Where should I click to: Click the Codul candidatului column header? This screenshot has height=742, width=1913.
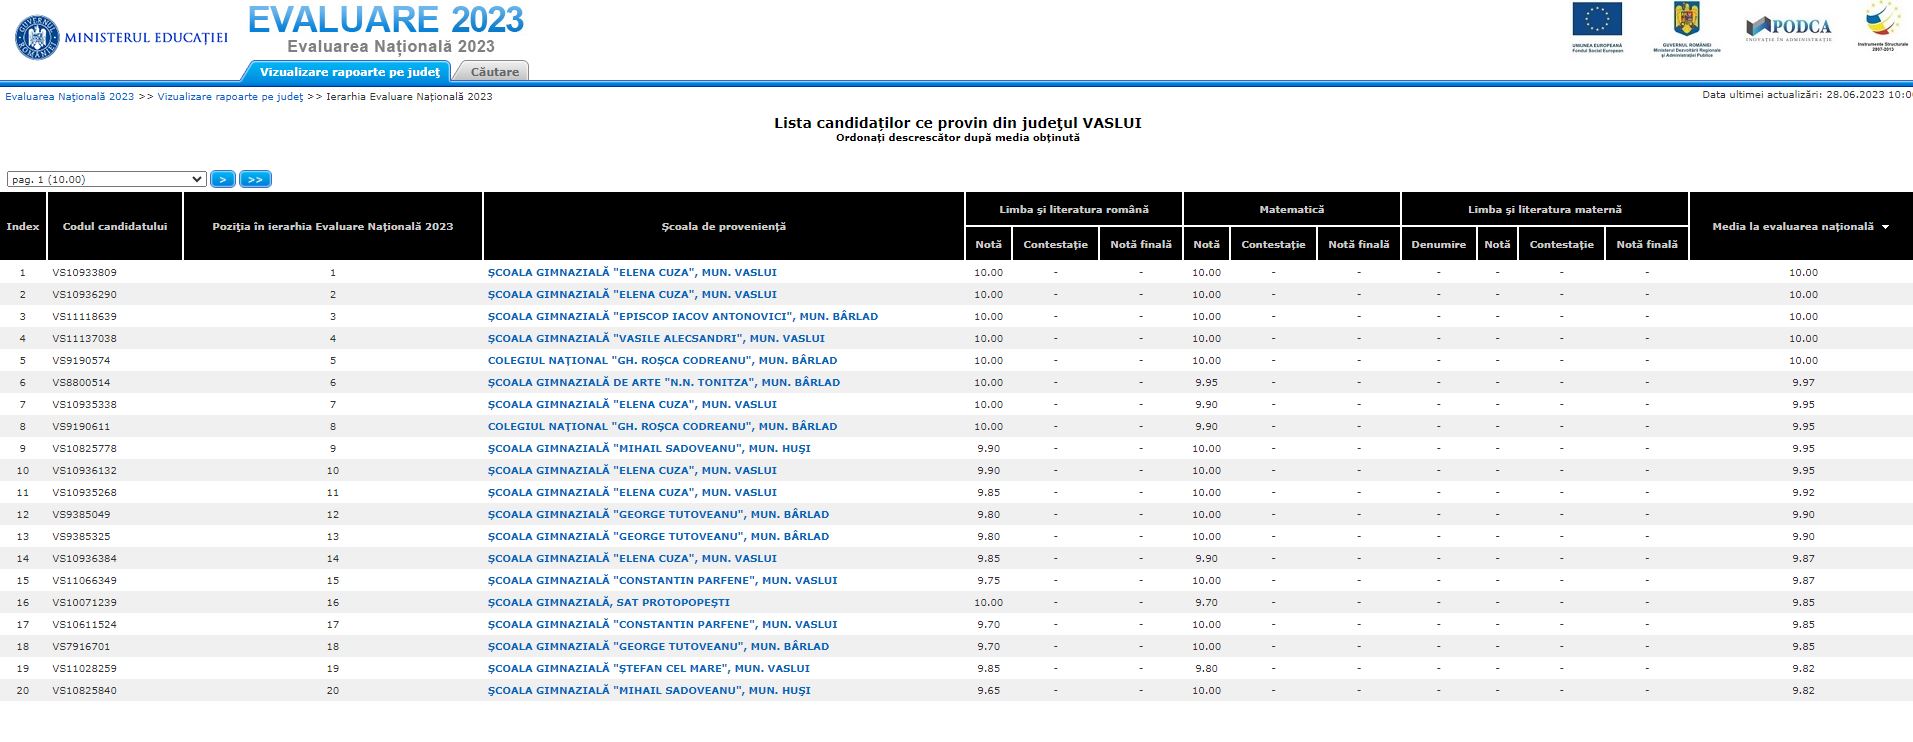pyautogui.click(x=115, y=226)
